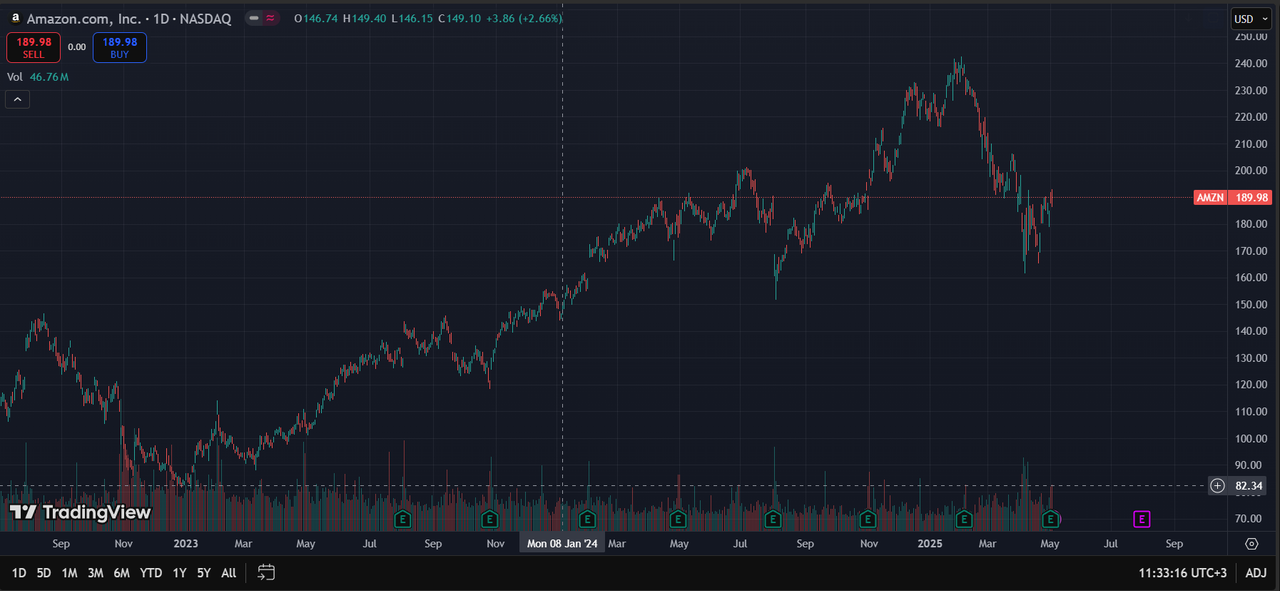Open chart settings gear icon at bottom right
The image size is (1280, 591).
(1252, 544)
